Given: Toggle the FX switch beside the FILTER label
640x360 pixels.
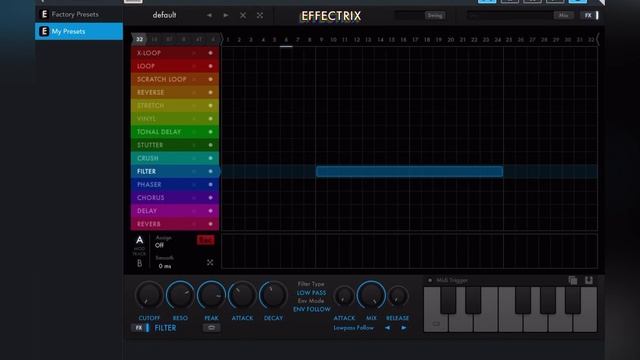Looking at the screenshot, I should (141, 328).
